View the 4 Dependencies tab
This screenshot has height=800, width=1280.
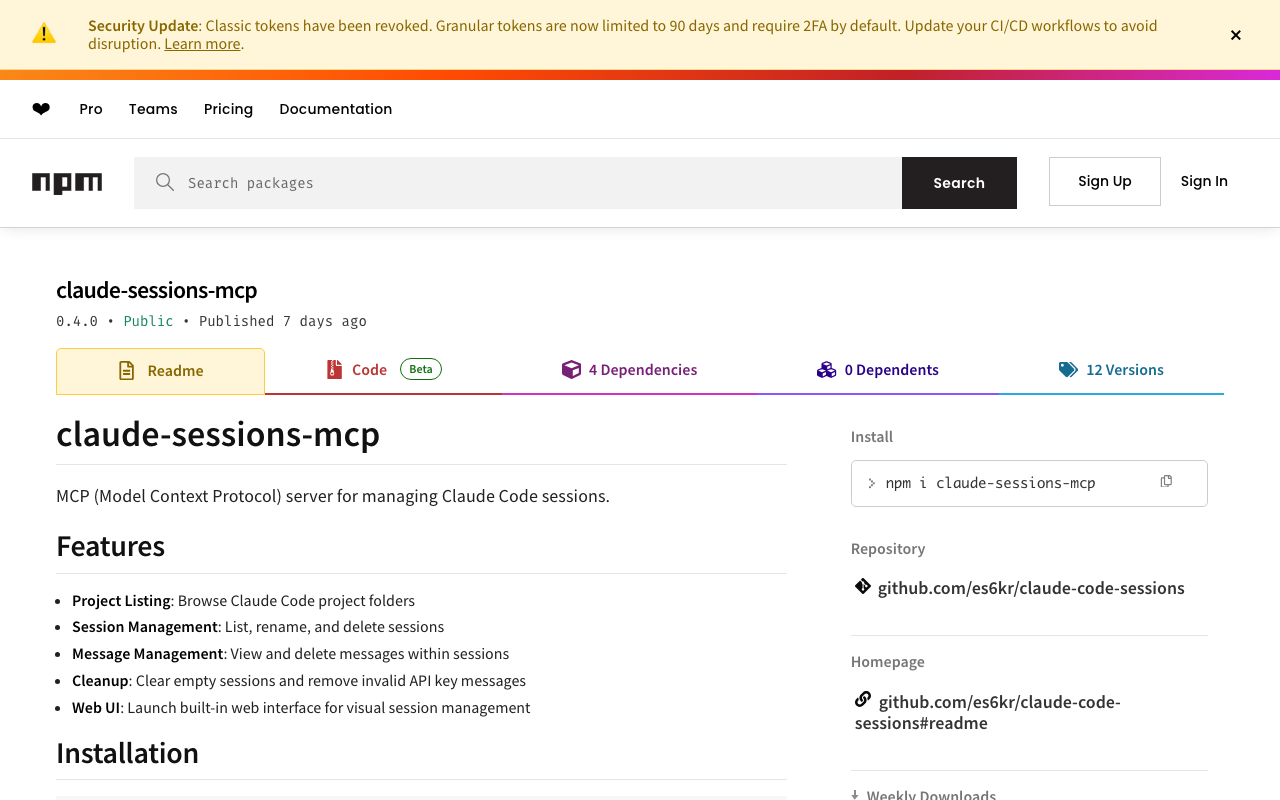coord(629,370)
